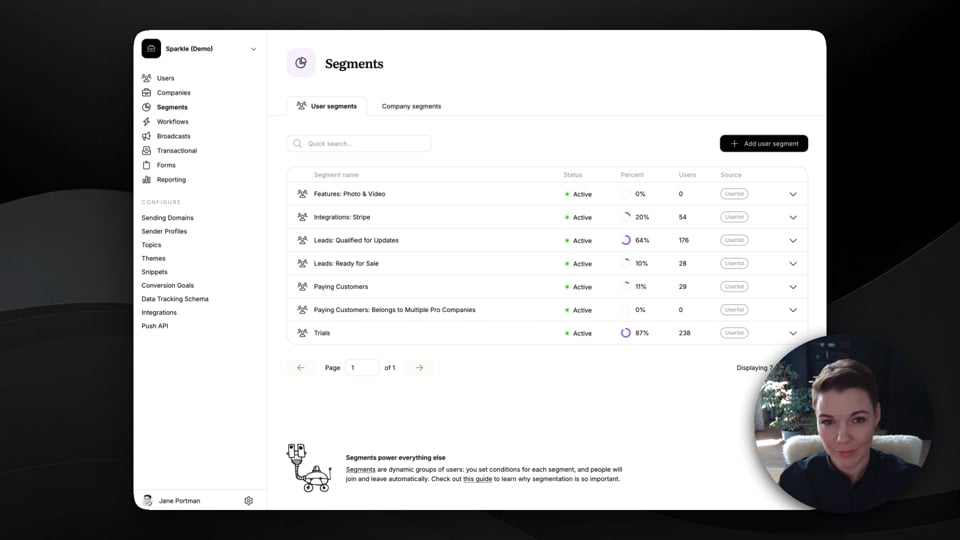
Task: Go to next page arrow
Action: point(419,367)
